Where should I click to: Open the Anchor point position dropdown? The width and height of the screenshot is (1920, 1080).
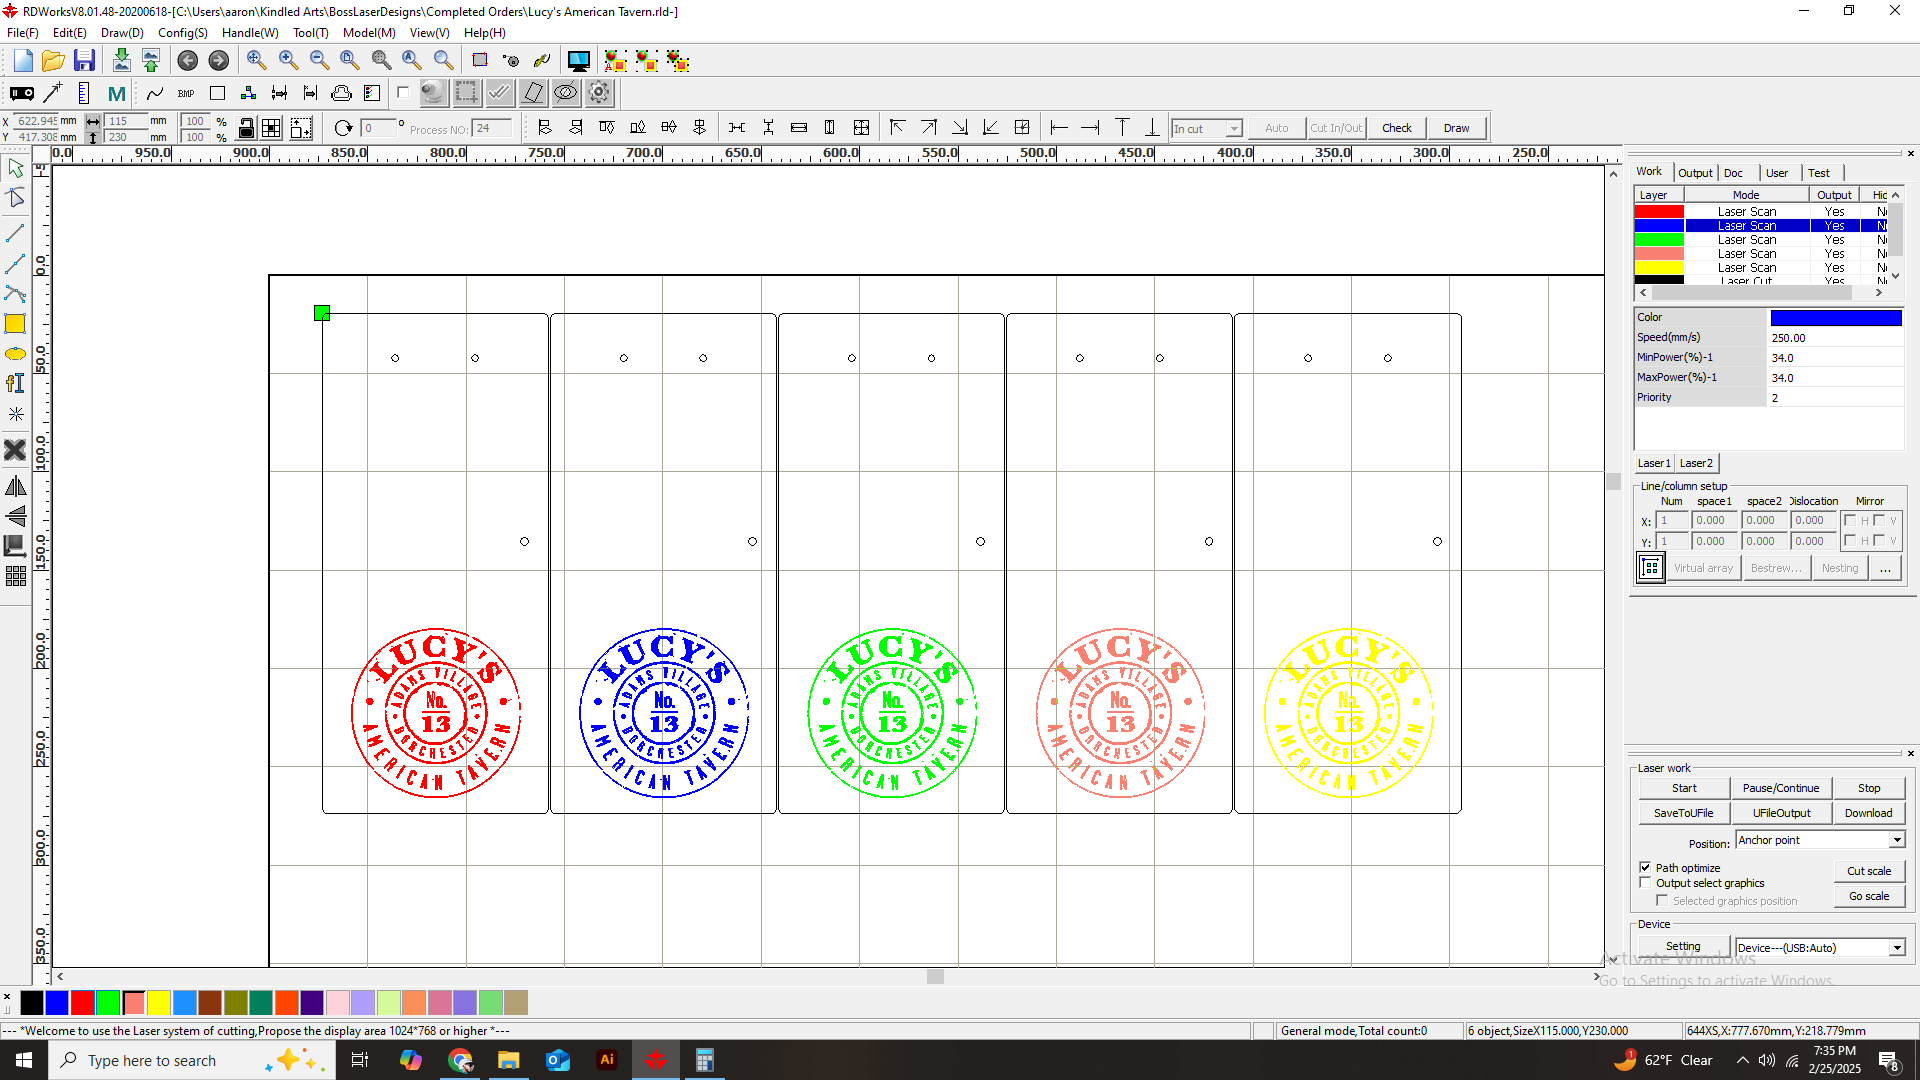pyautogui.click(x=1896, y=839)
